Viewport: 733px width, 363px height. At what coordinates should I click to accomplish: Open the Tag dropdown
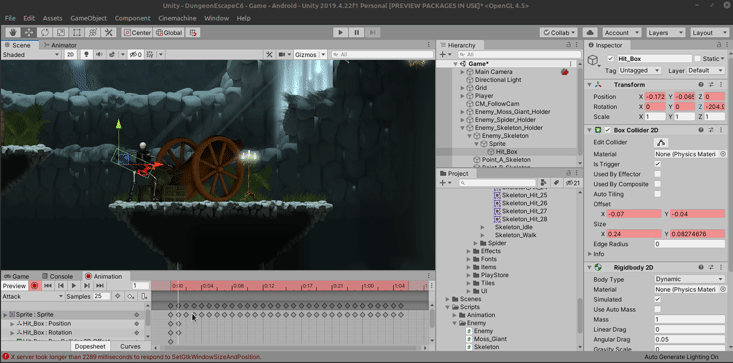coord(640,71)
